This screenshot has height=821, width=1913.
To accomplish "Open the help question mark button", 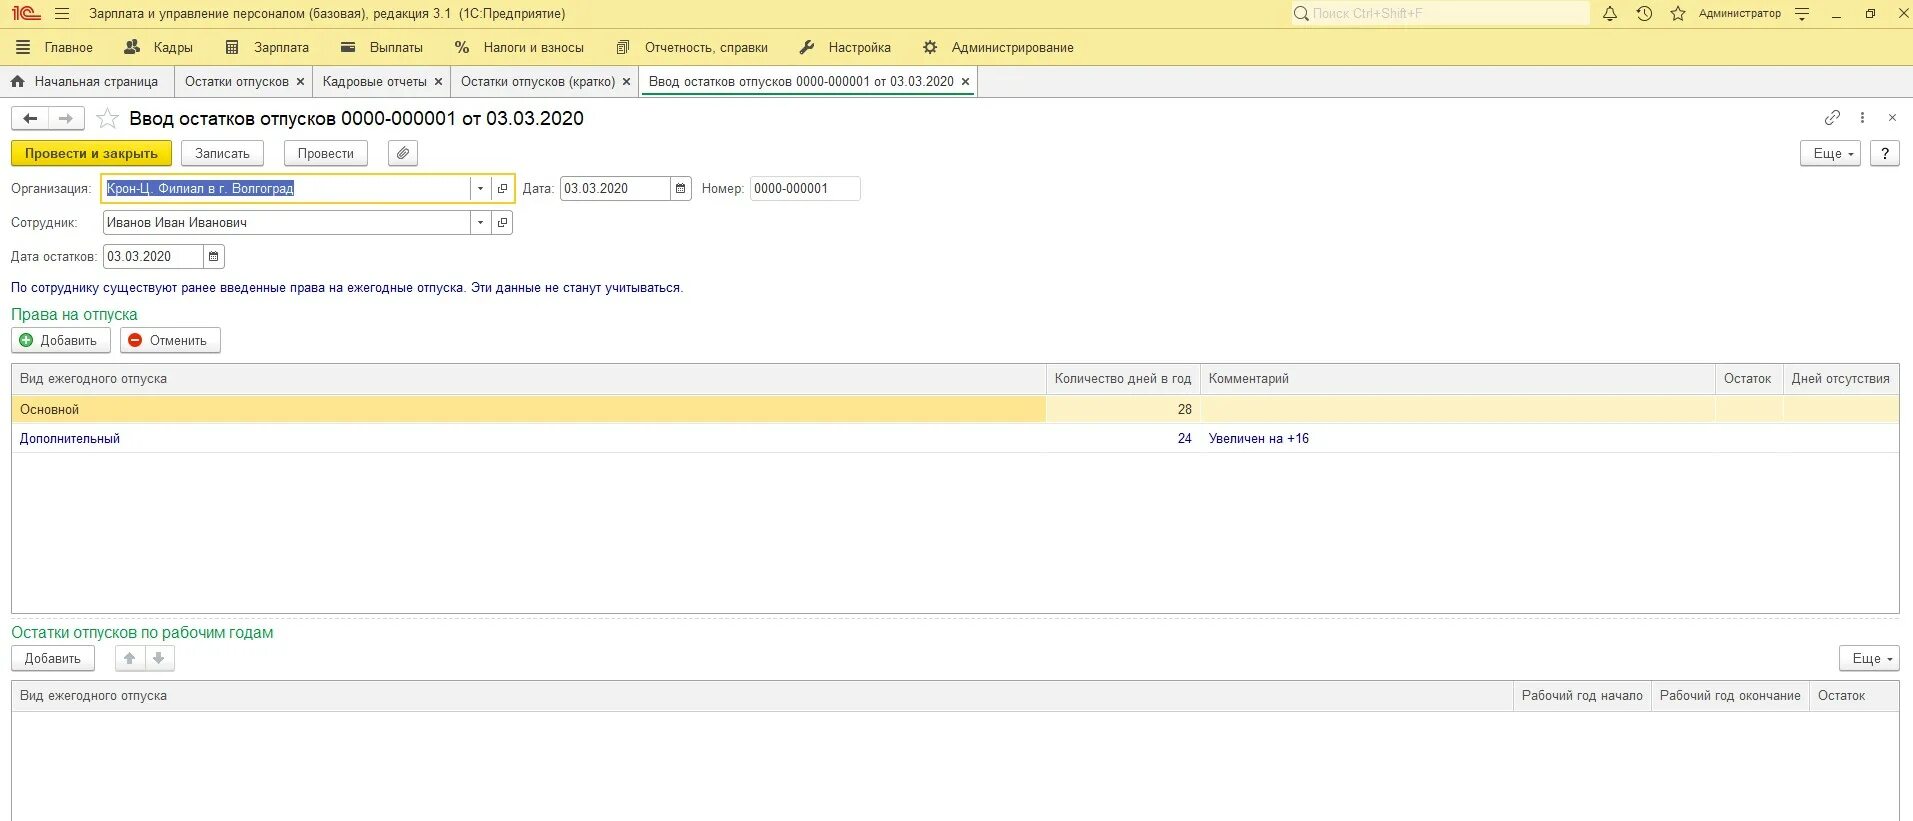I will [1885, 153].
